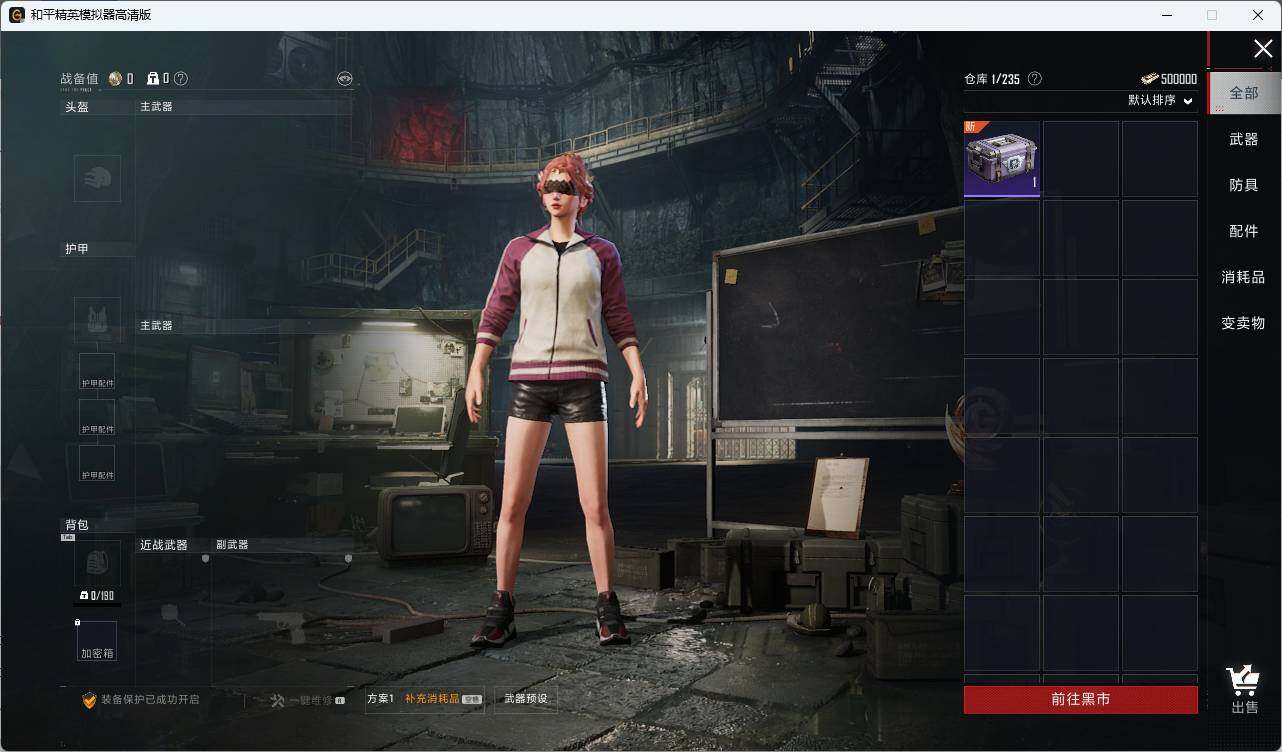
Task: Select the empty body armor vest slot
Action: [97, 320]
